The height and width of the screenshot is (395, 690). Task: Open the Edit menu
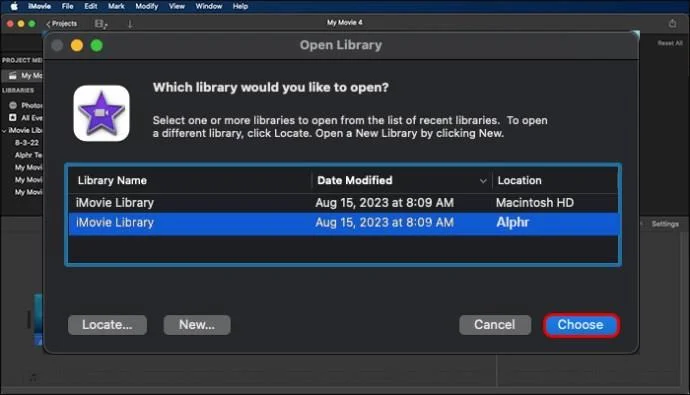(91, 6)
